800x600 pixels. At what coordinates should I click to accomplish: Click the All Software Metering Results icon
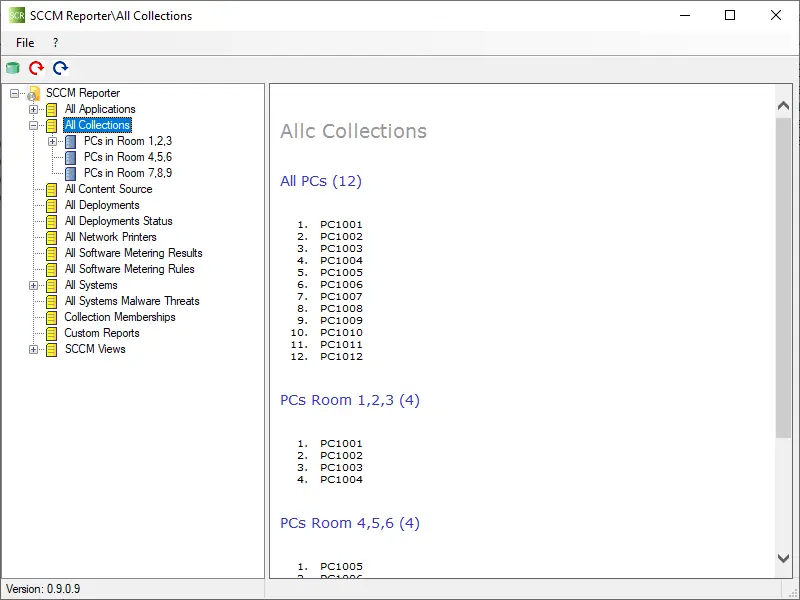(52, 254)
